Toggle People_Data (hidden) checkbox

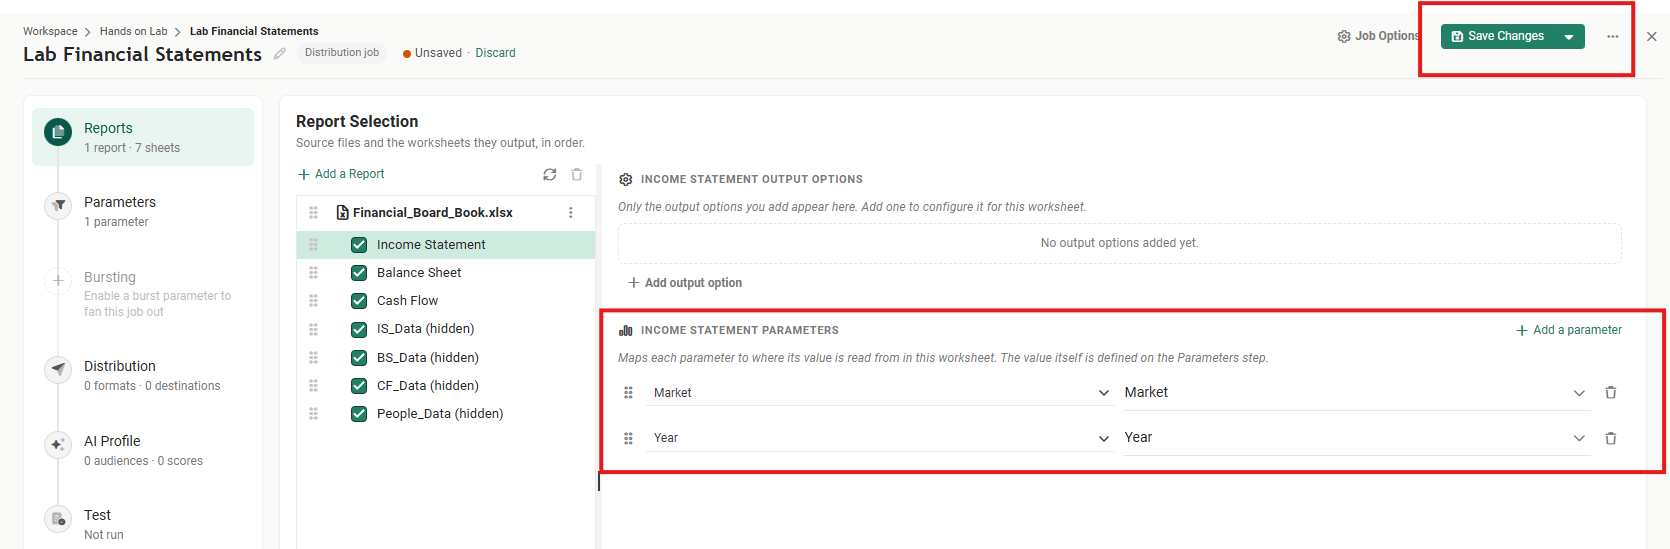coord(359,414)
